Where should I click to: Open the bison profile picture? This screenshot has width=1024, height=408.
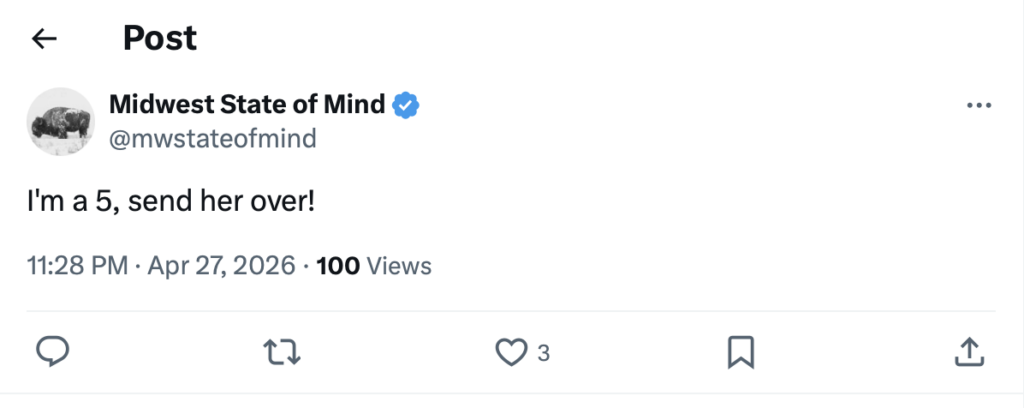(60, 120)
